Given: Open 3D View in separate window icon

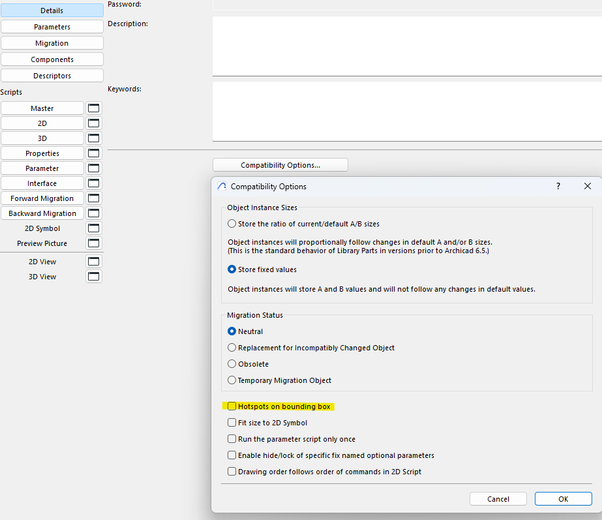Looking at the screenshot, I should 93,277.
